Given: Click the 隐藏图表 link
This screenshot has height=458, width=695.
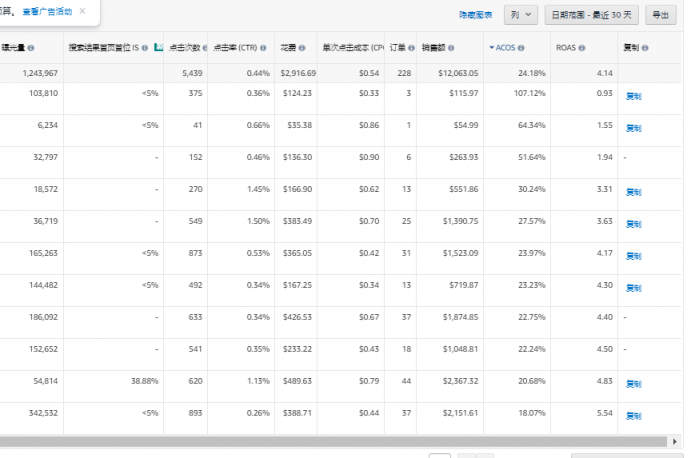Looking at the screenshot, I should tap(476, 15).
